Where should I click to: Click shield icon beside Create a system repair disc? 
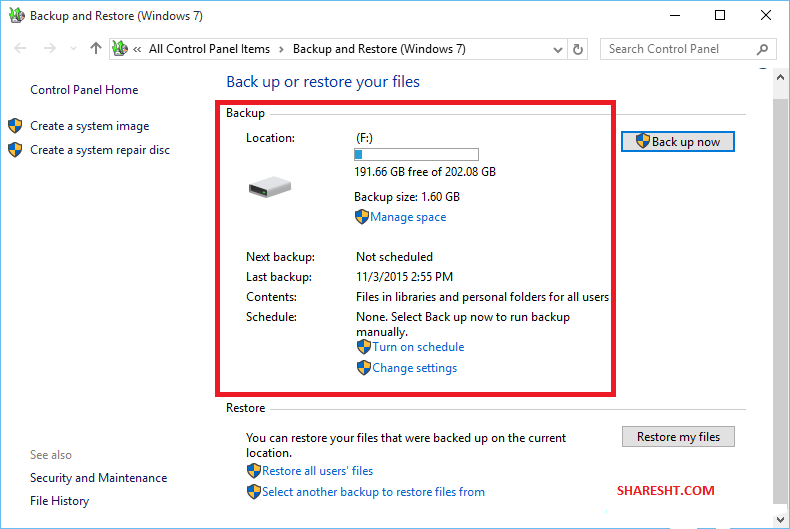coord(15,150)
